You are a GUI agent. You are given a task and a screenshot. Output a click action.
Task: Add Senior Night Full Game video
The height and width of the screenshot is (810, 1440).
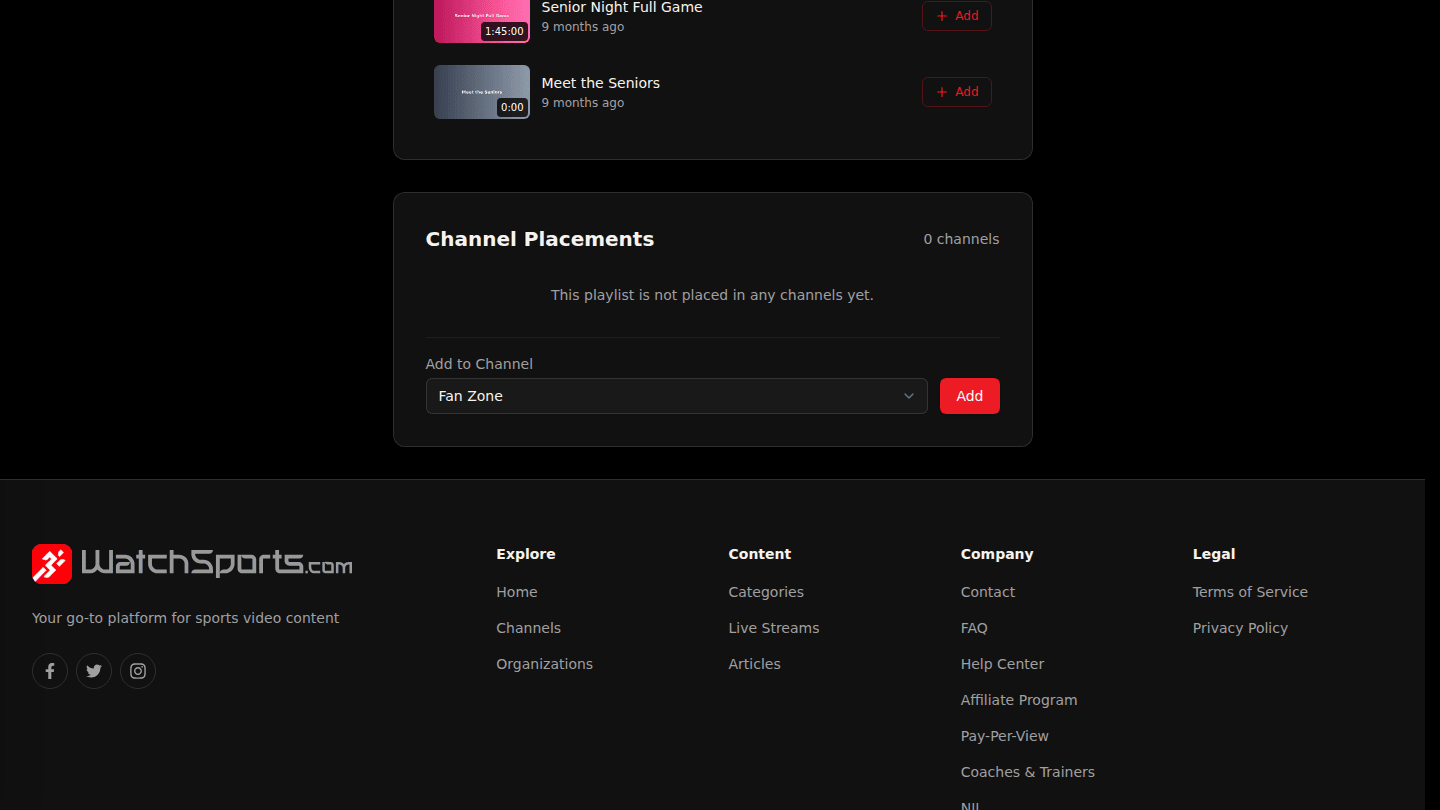coord(957,16)
